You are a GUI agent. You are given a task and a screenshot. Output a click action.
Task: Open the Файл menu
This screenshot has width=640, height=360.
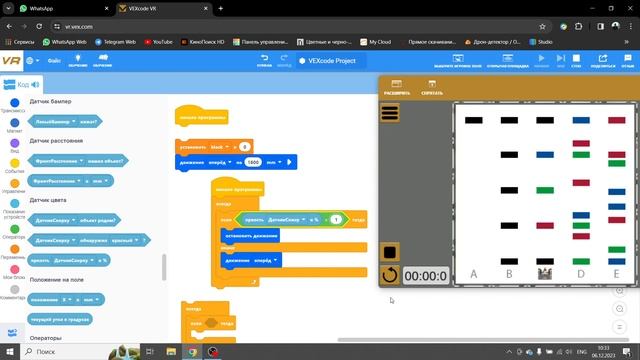54,61
